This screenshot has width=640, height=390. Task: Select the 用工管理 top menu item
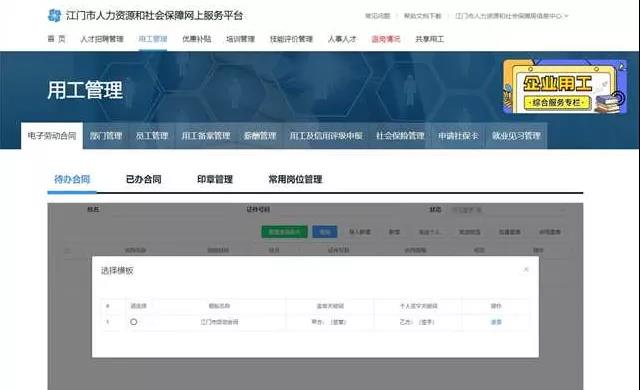pyautogui.click(x=153, y=39)
